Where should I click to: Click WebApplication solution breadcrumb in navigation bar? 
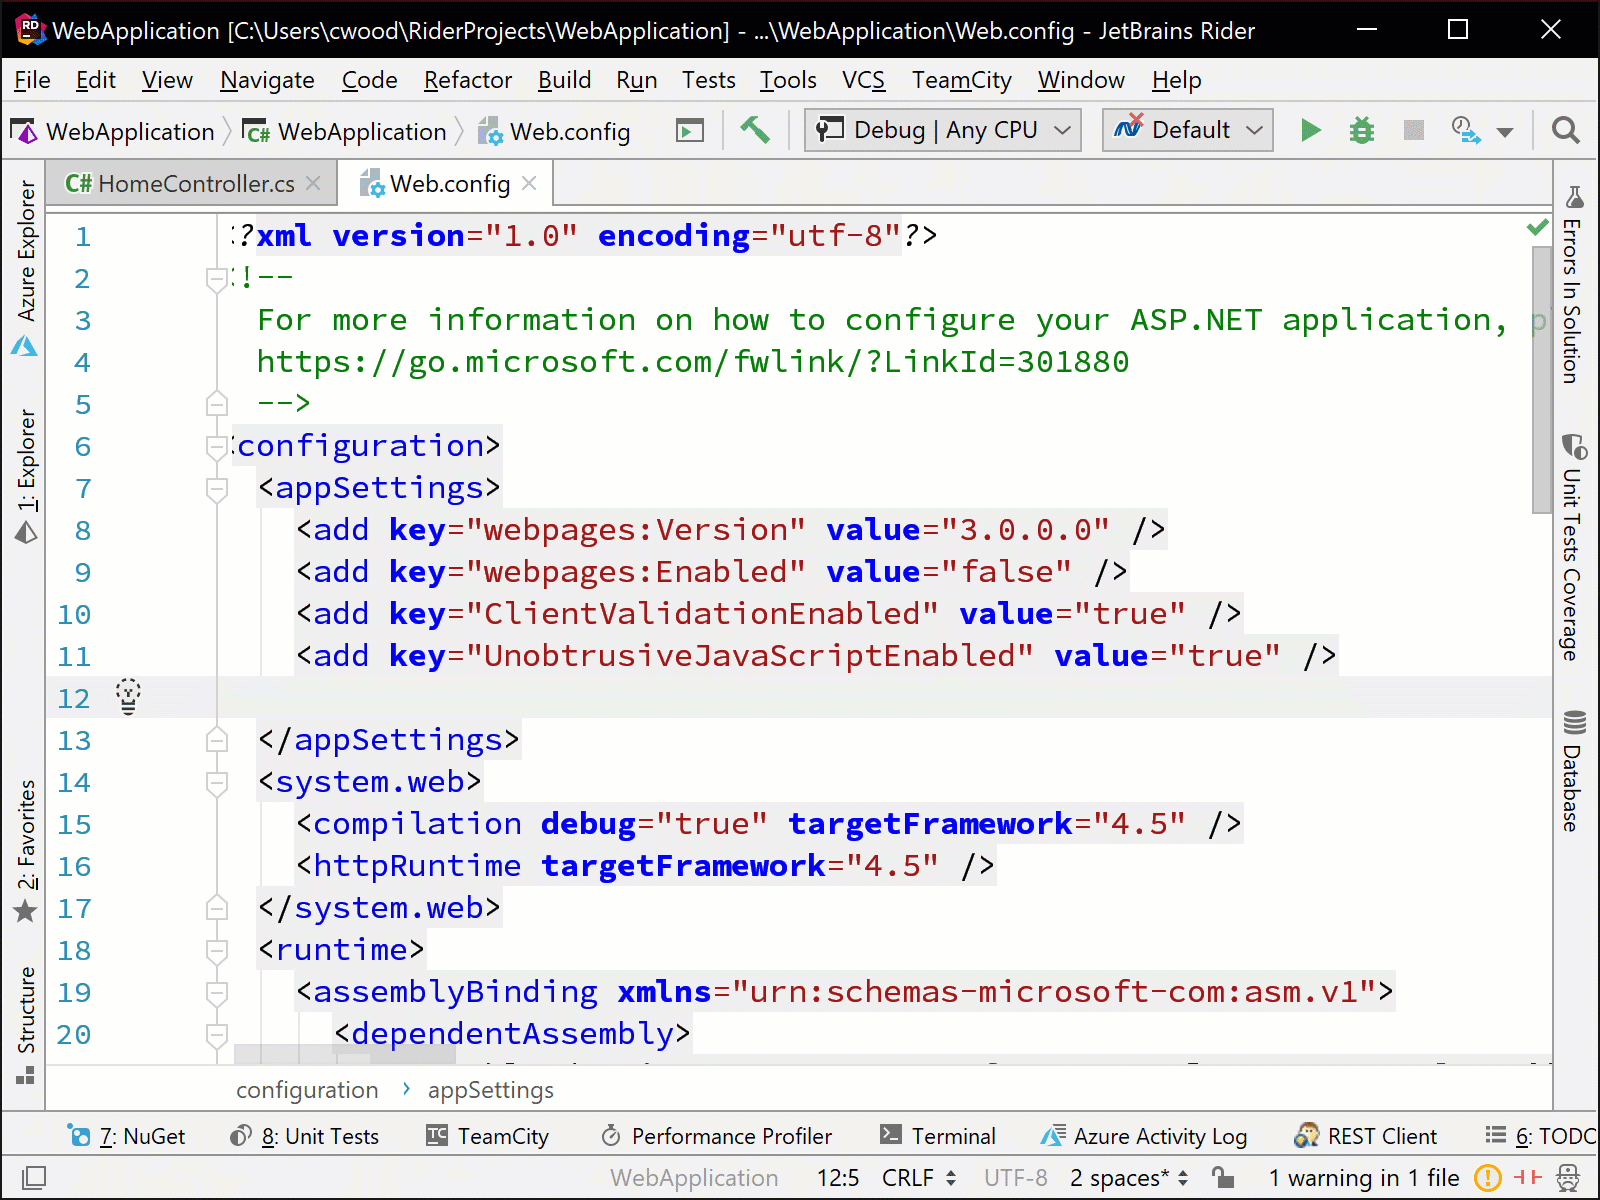click(113, 131)
